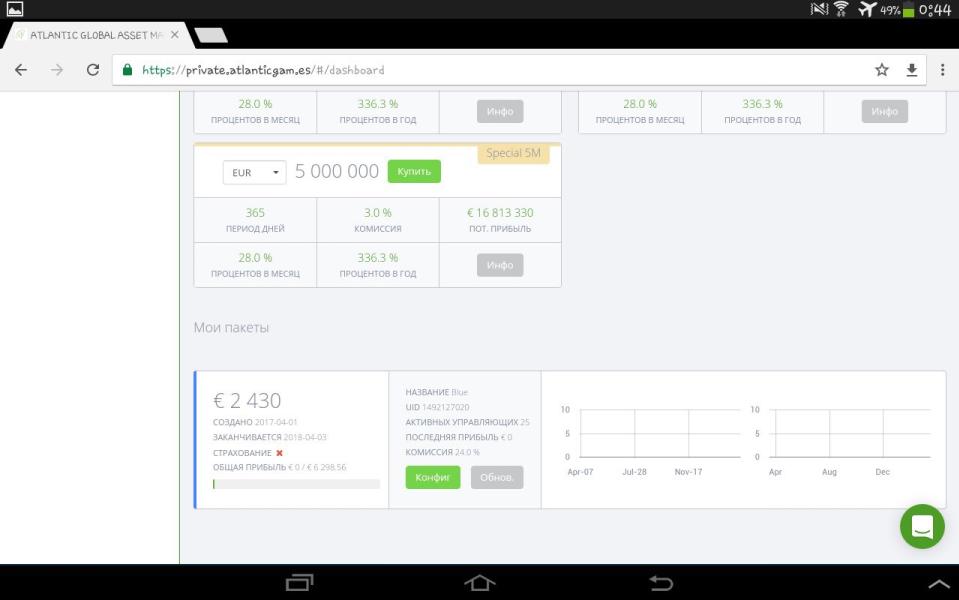Click the ПОСЛЕДНЯЯ ПРИБЫЛЬ € 0 line

[x=459, y=437]
